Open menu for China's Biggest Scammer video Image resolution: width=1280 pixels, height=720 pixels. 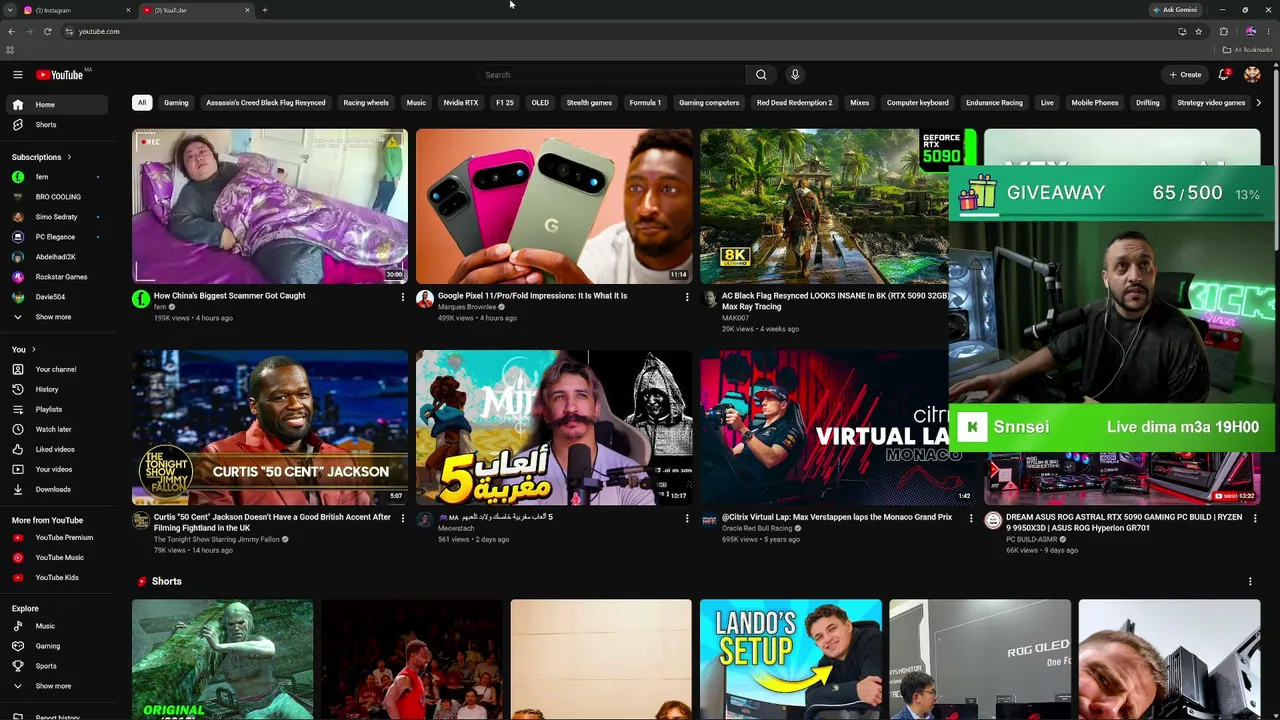[x=403, y=297]
